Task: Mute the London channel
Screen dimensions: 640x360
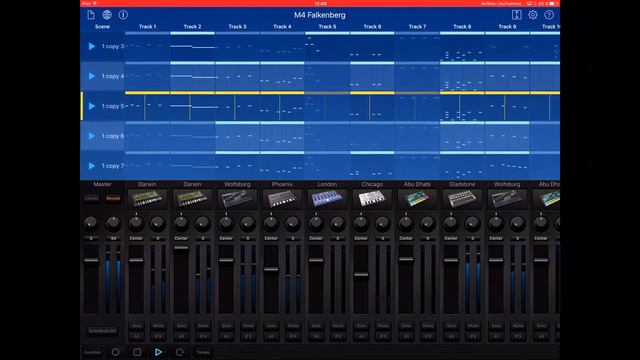Action: click(338, 326)
